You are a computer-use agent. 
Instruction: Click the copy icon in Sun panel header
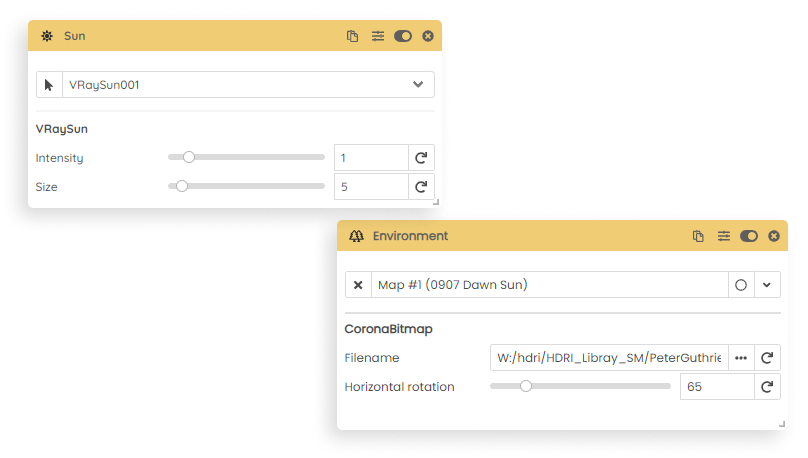tap(352, 36)
